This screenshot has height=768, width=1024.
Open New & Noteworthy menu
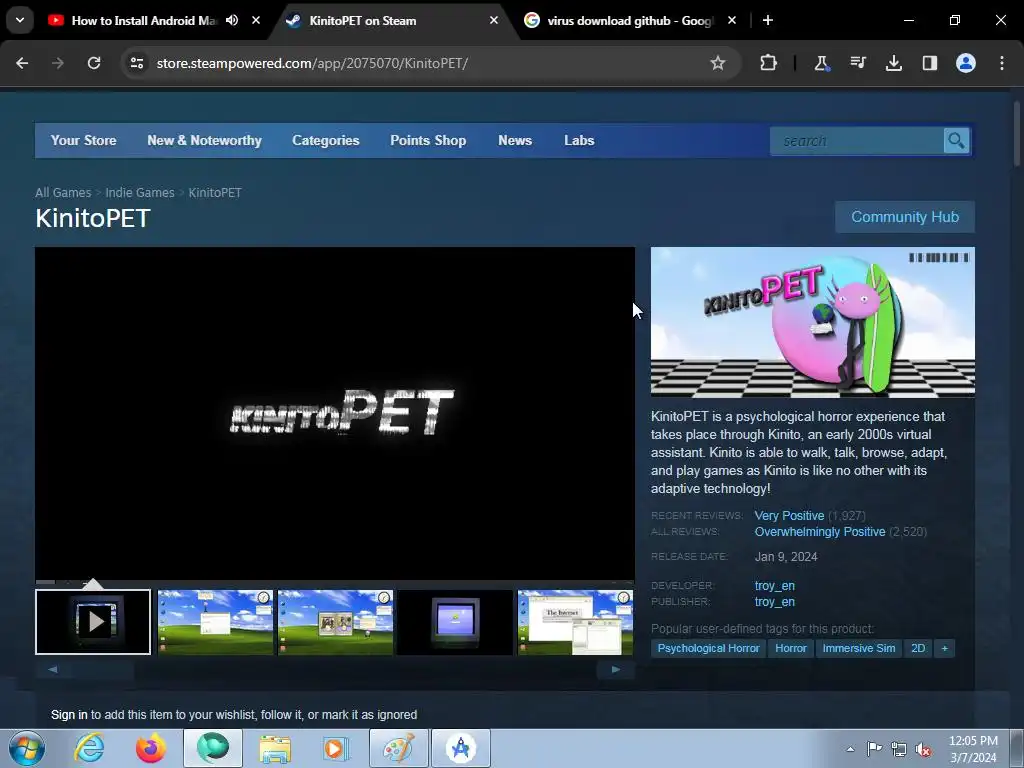coord(204,140)
